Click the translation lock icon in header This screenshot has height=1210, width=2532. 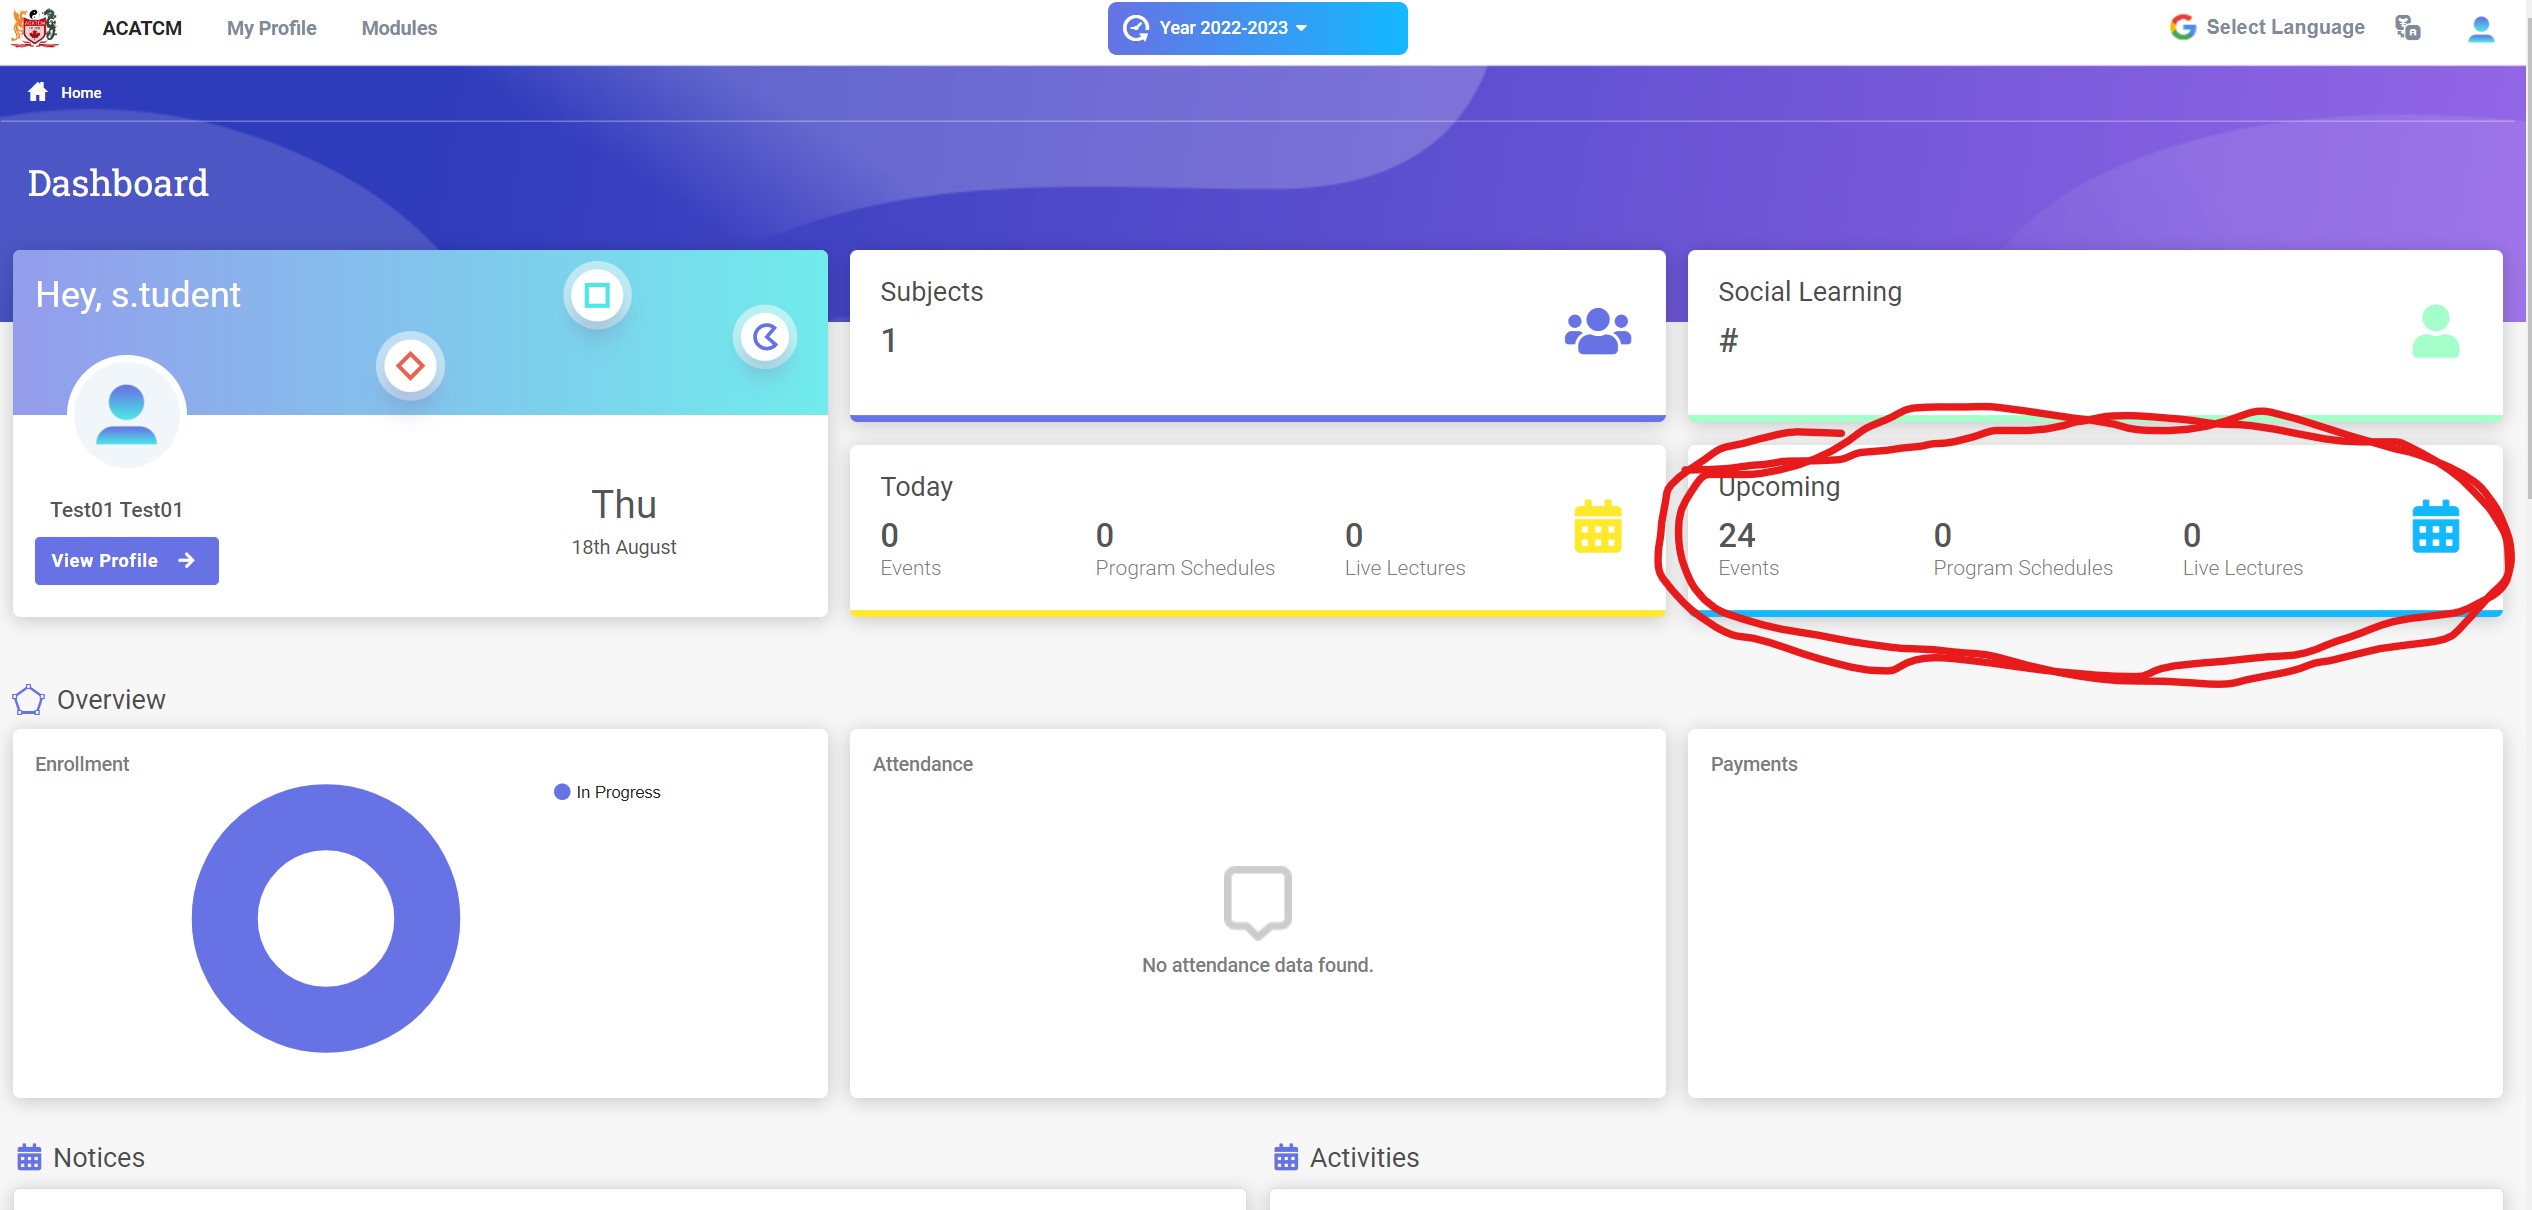2408,27
